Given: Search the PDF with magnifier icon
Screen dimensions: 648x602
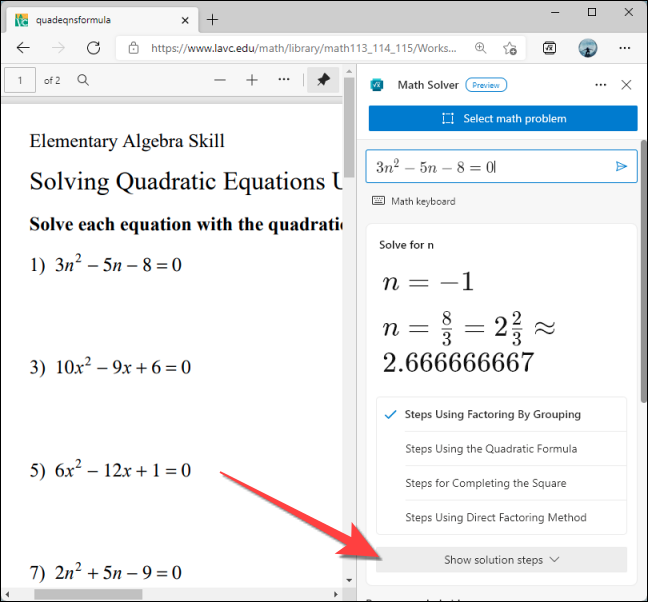Looking at the screenshot, I should coord(84,80).
